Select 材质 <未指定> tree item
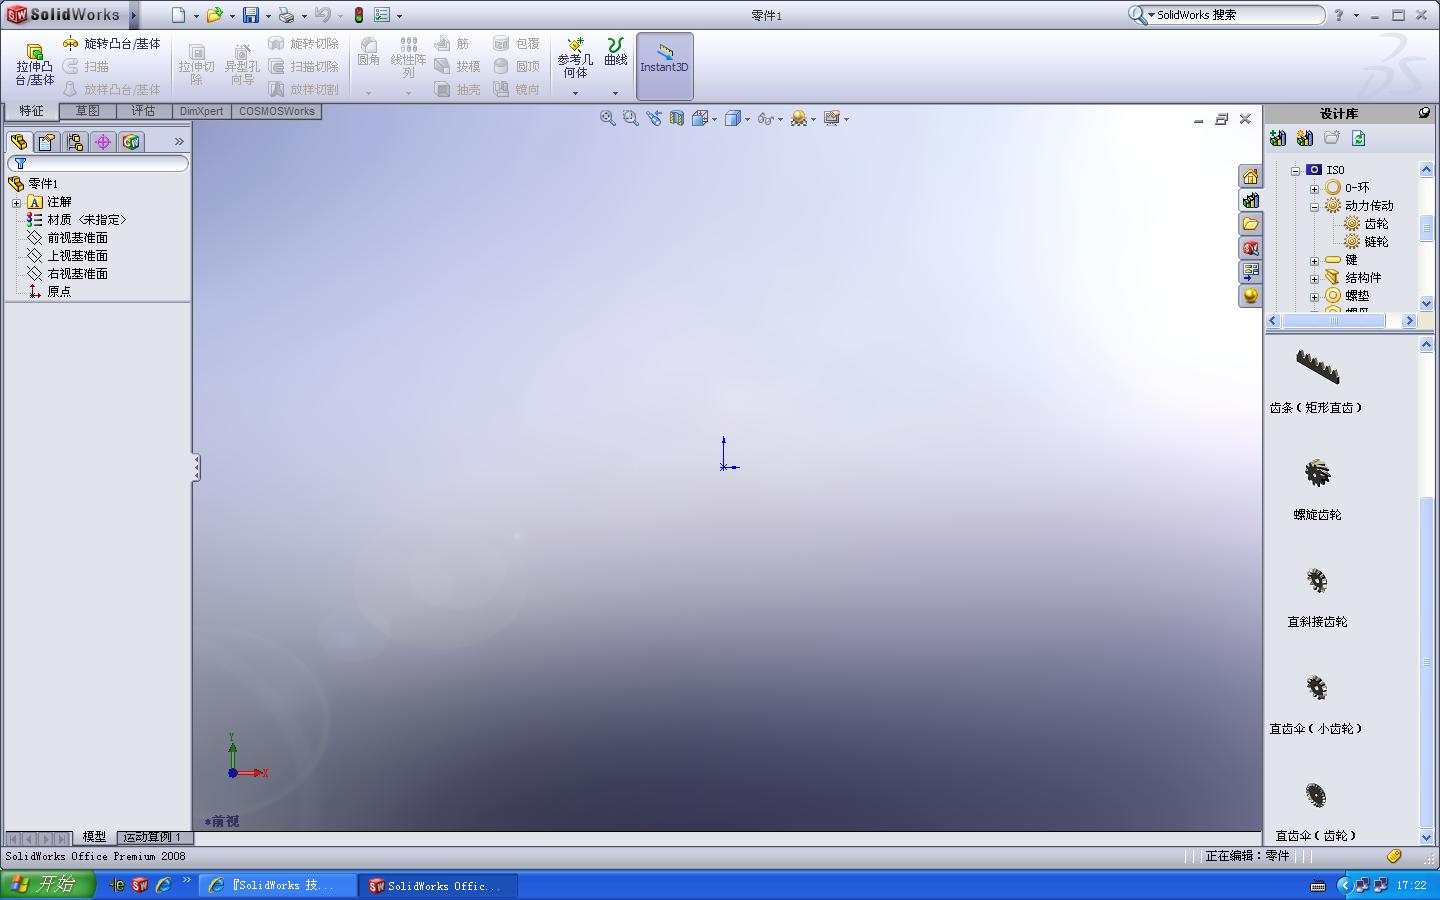The image size is (1440, 900). tap(87, 220)
